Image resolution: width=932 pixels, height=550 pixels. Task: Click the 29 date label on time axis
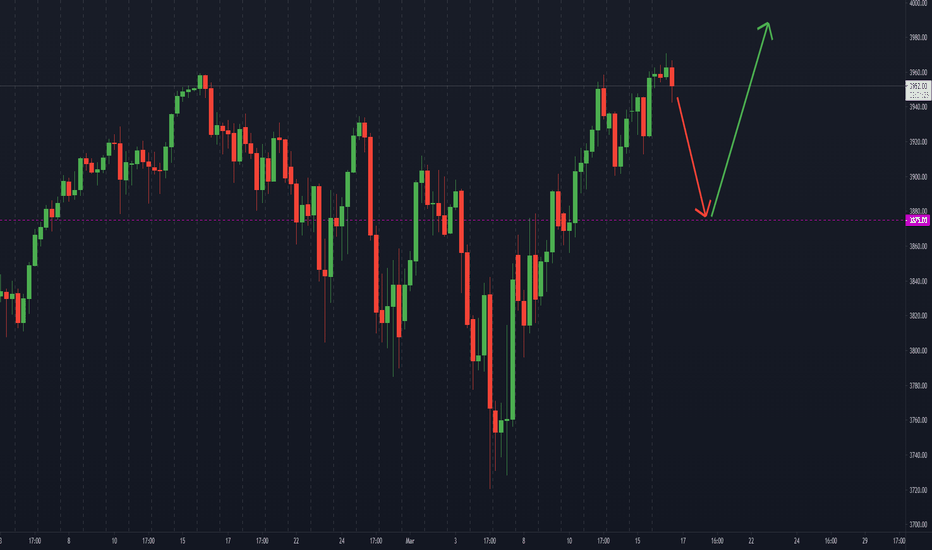click(865, 541)
